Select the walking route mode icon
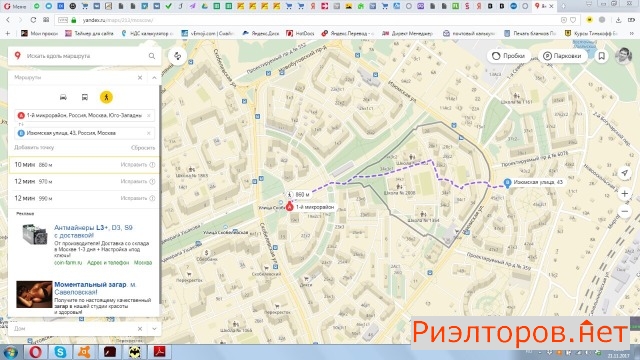Screen dimensions: 640x360 (x=106, y=97)
